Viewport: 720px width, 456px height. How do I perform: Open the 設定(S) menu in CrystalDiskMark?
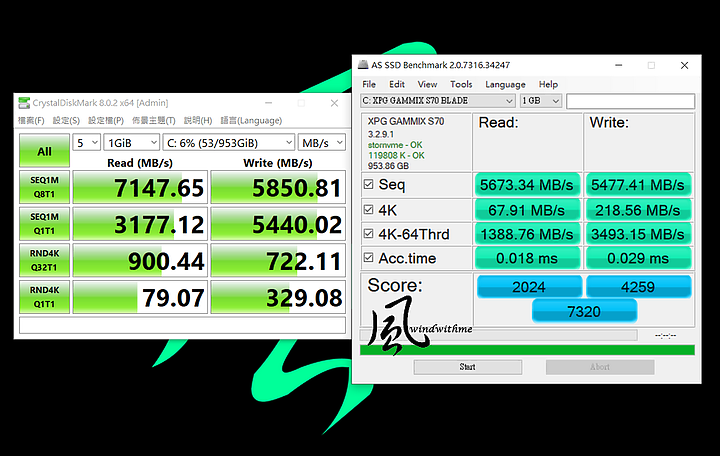(66, 120)
